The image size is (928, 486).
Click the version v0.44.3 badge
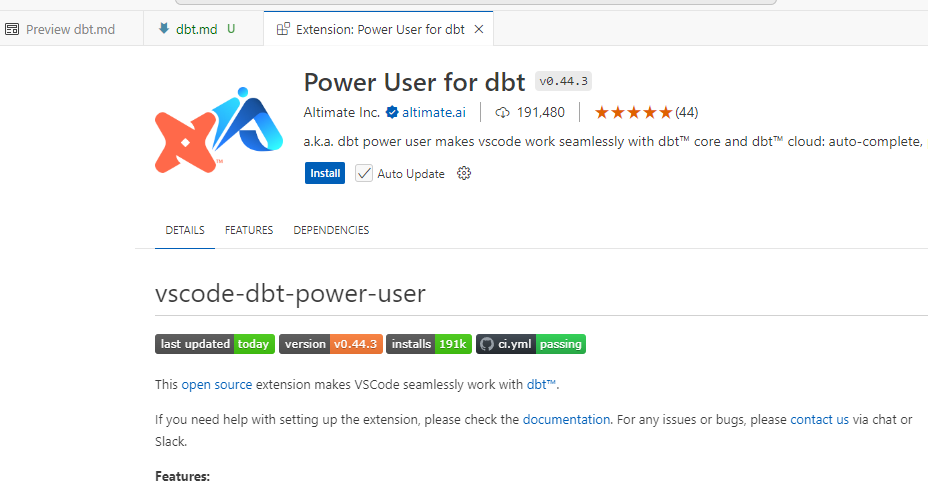331,344
